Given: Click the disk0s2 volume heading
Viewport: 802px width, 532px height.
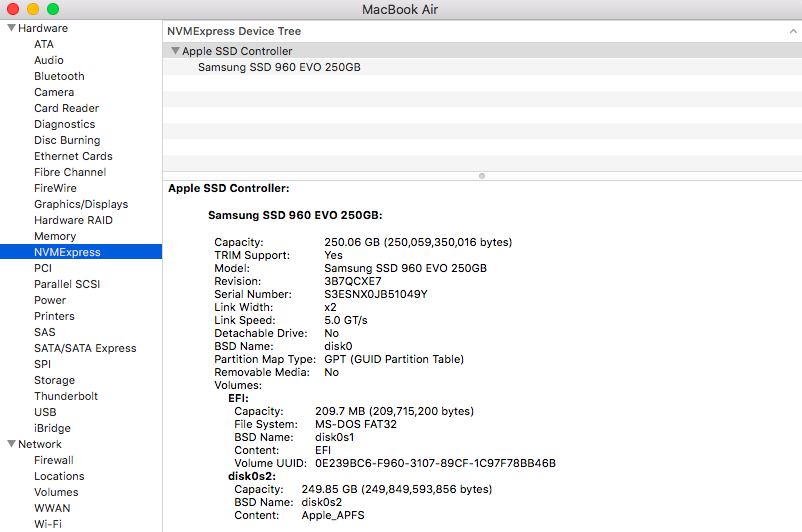Looking at the screenshot, I should 252,476.
